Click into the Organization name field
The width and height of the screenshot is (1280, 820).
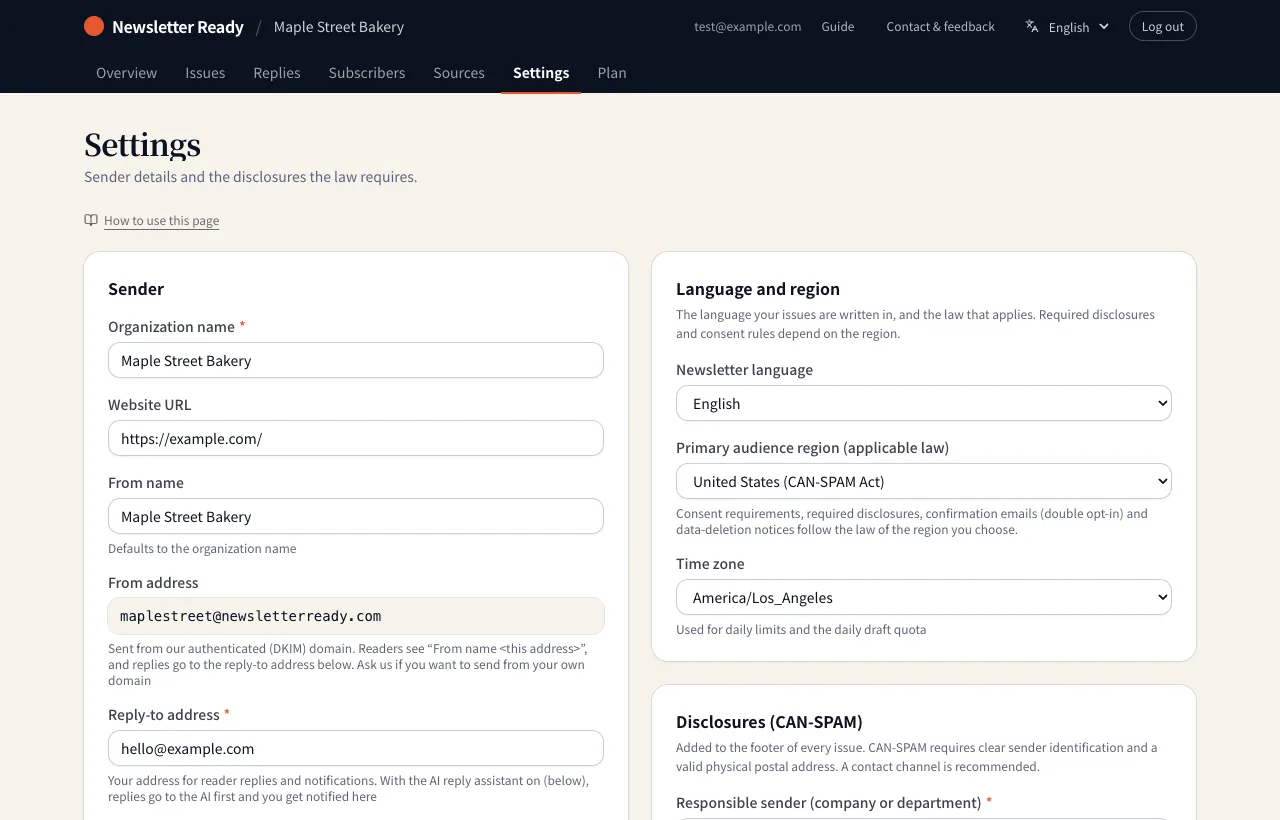point(356,360)
